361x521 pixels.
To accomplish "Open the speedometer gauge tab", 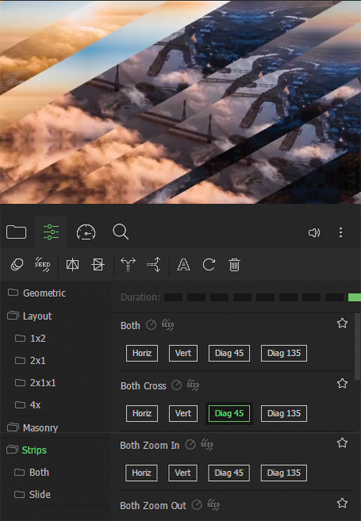I will (x=86, y=232).
